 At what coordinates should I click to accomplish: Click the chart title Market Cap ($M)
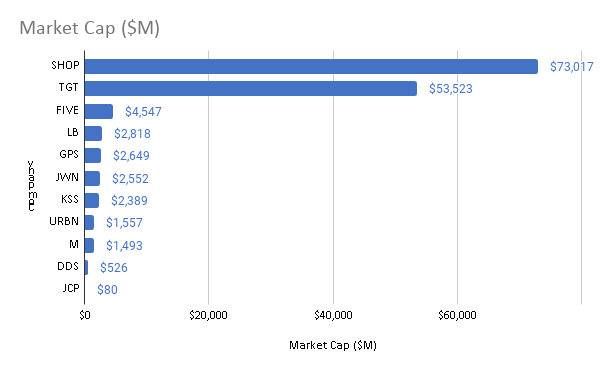click(90, 28)
